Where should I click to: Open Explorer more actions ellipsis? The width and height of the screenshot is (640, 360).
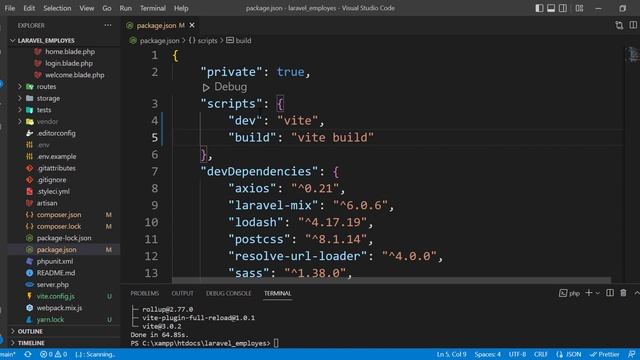point(108,25)
